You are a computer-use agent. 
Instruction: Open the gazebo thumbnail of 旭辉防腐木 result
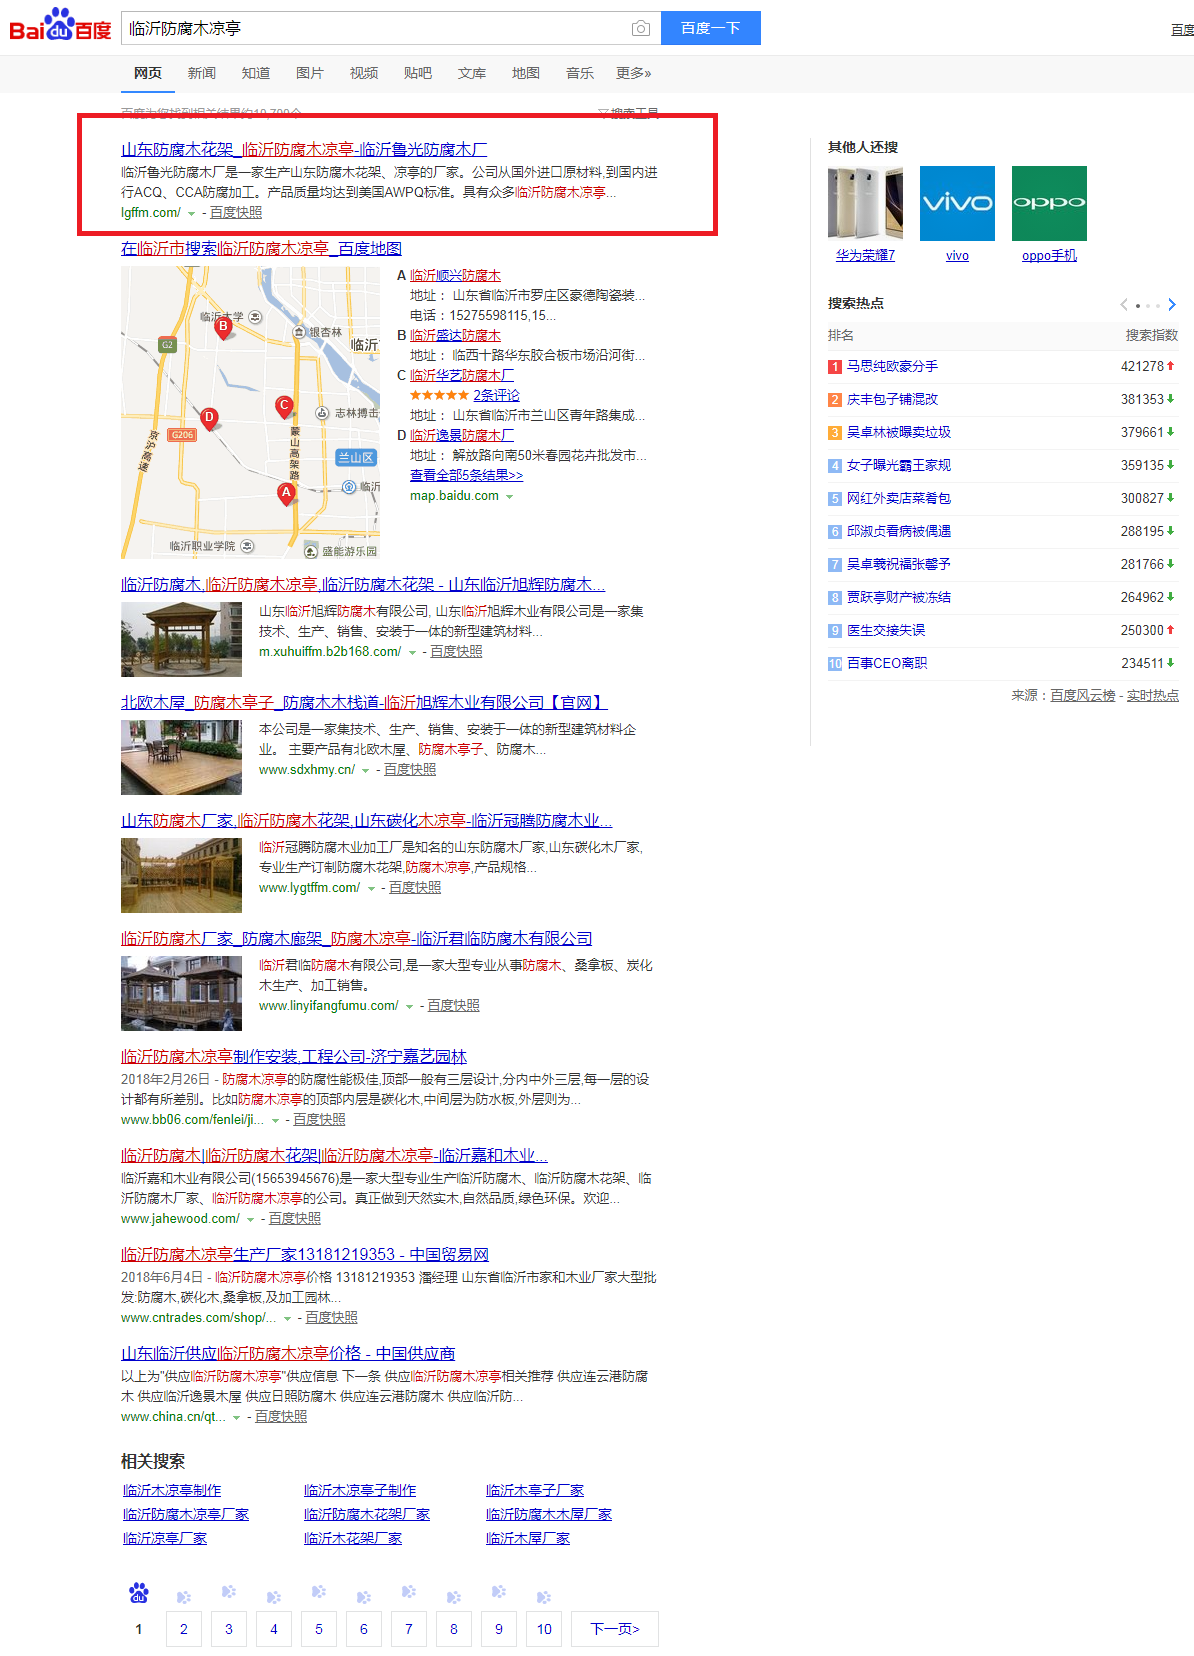(x=181, y=639)
